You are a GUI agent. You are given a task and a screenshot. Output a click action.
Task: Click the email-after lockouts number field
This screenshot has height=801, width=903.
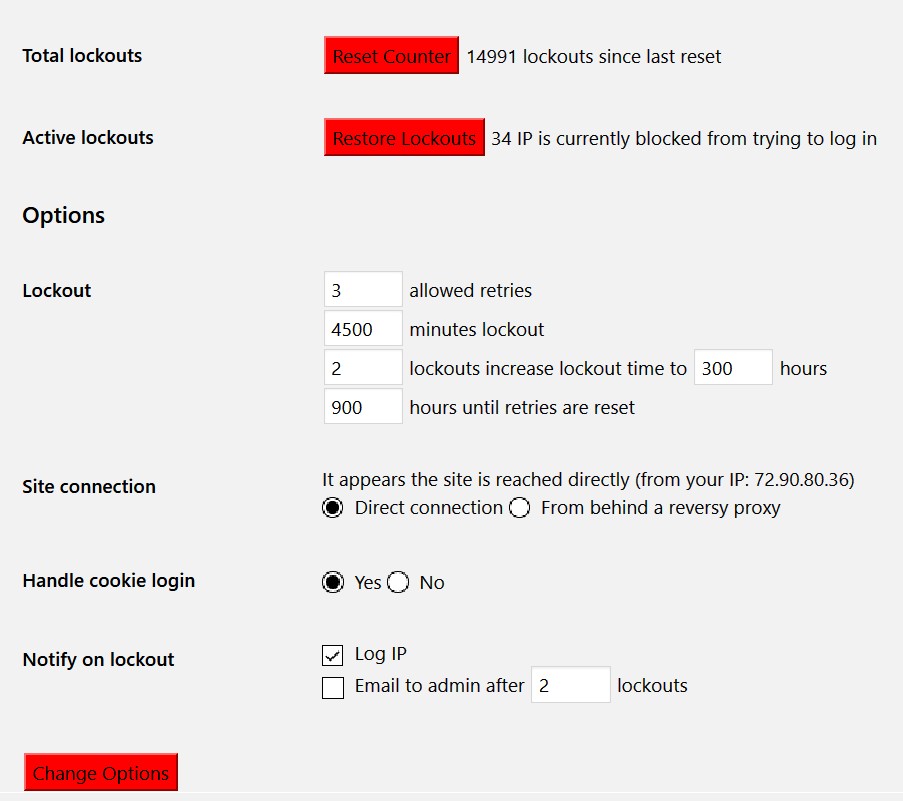click(570, 685)
